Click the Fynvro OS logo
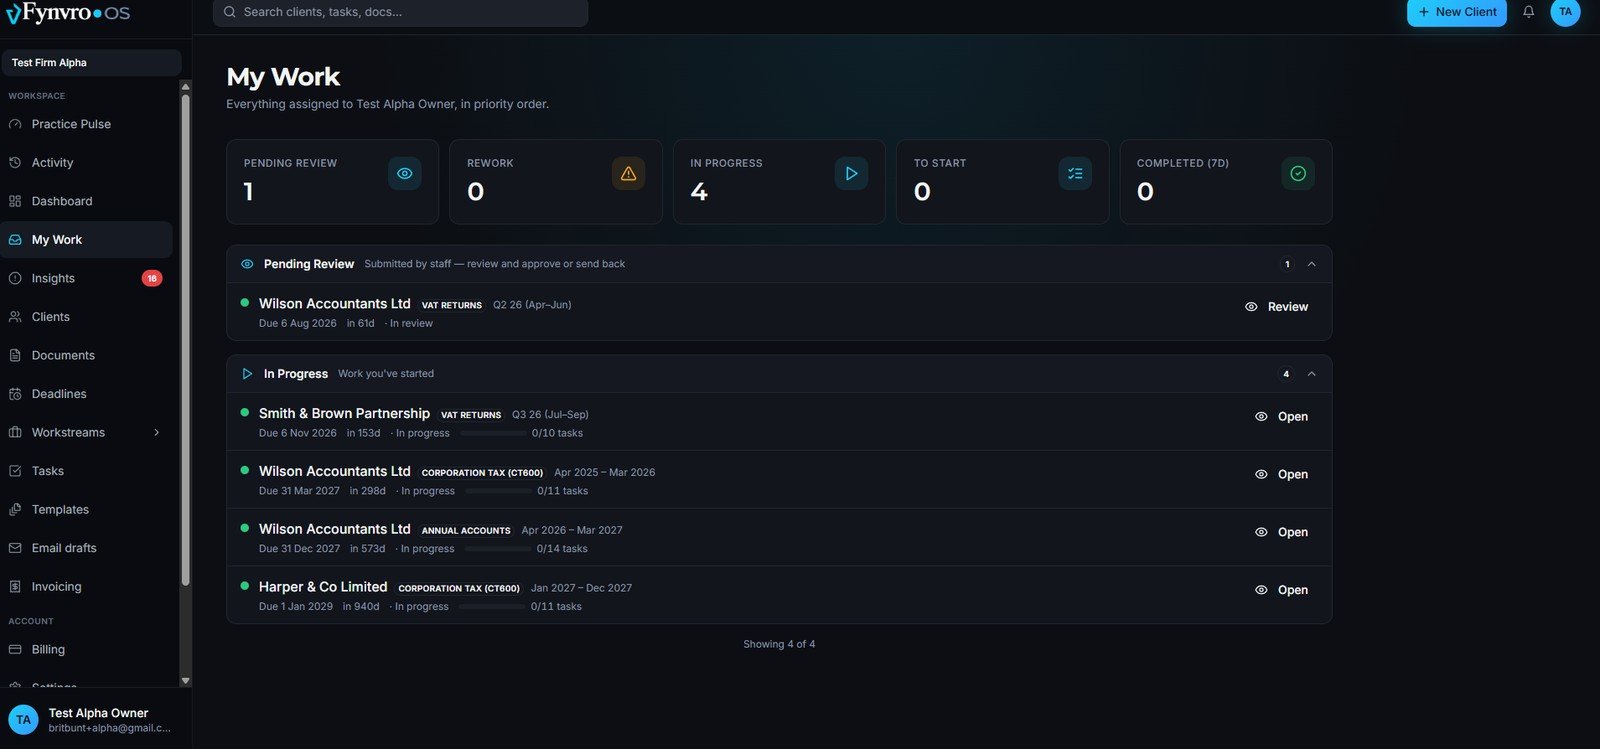The image size is (1600, 749). click(68, 13)
